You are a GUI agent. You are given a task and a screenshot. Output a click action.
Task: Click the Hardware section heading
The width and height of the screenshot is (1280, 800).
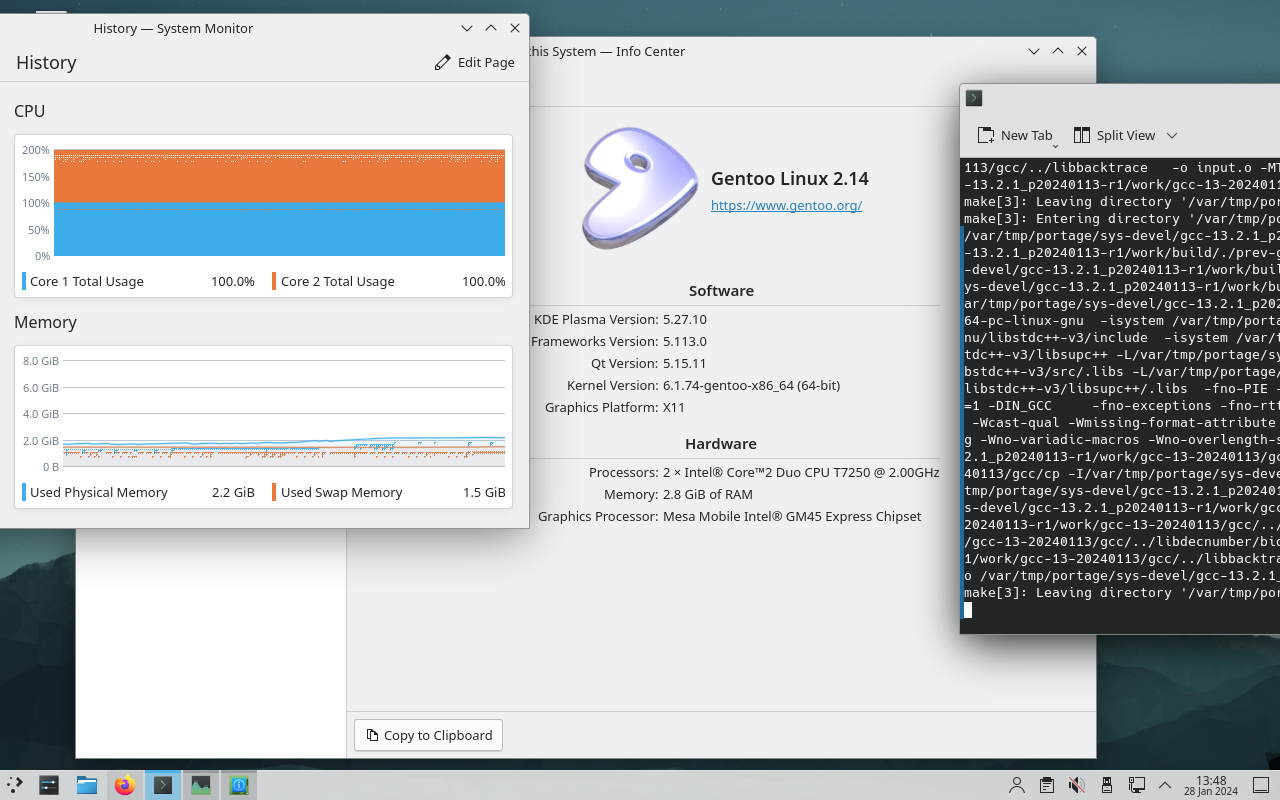[x=721, y=444]
